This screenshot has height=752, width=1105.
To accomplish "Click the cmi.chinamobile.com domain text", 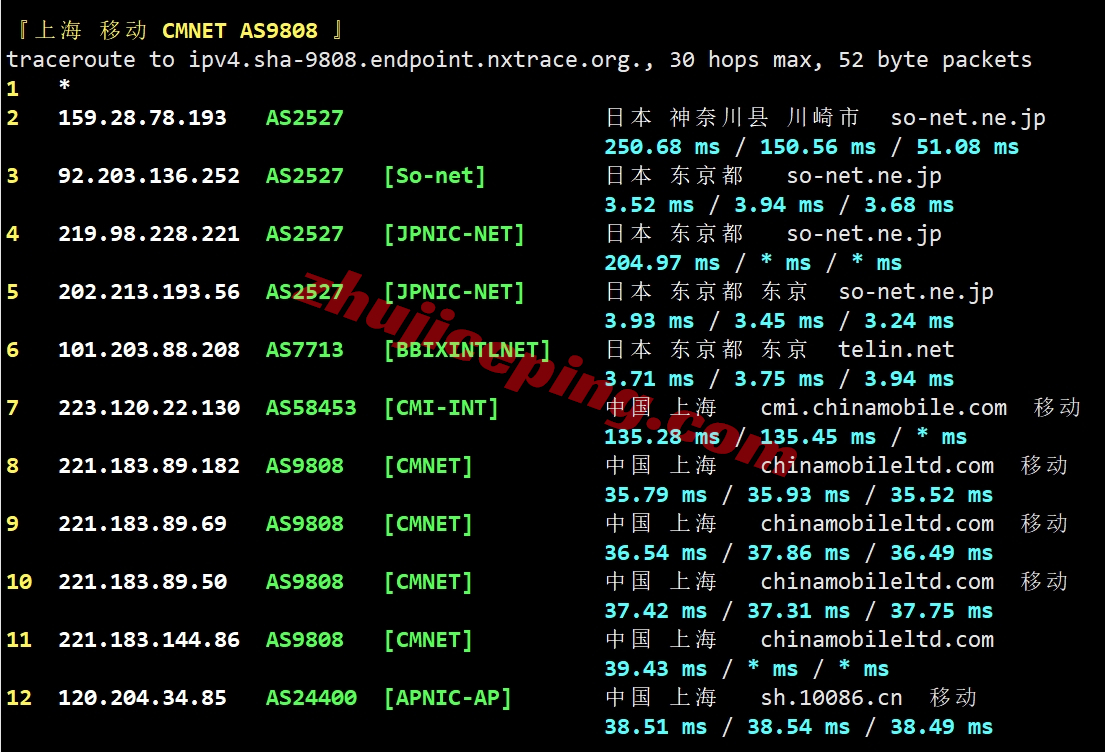I will pyautogui.click(x=884, y=407).
